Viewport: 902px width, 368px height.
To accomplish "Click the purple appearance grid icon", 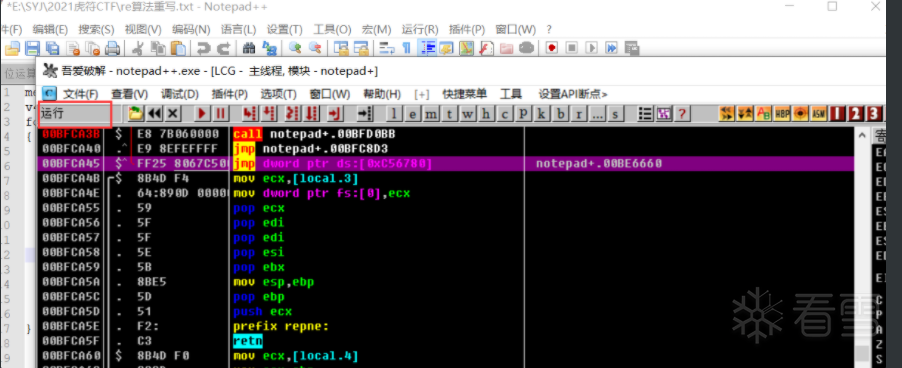I will click(663, 114).
